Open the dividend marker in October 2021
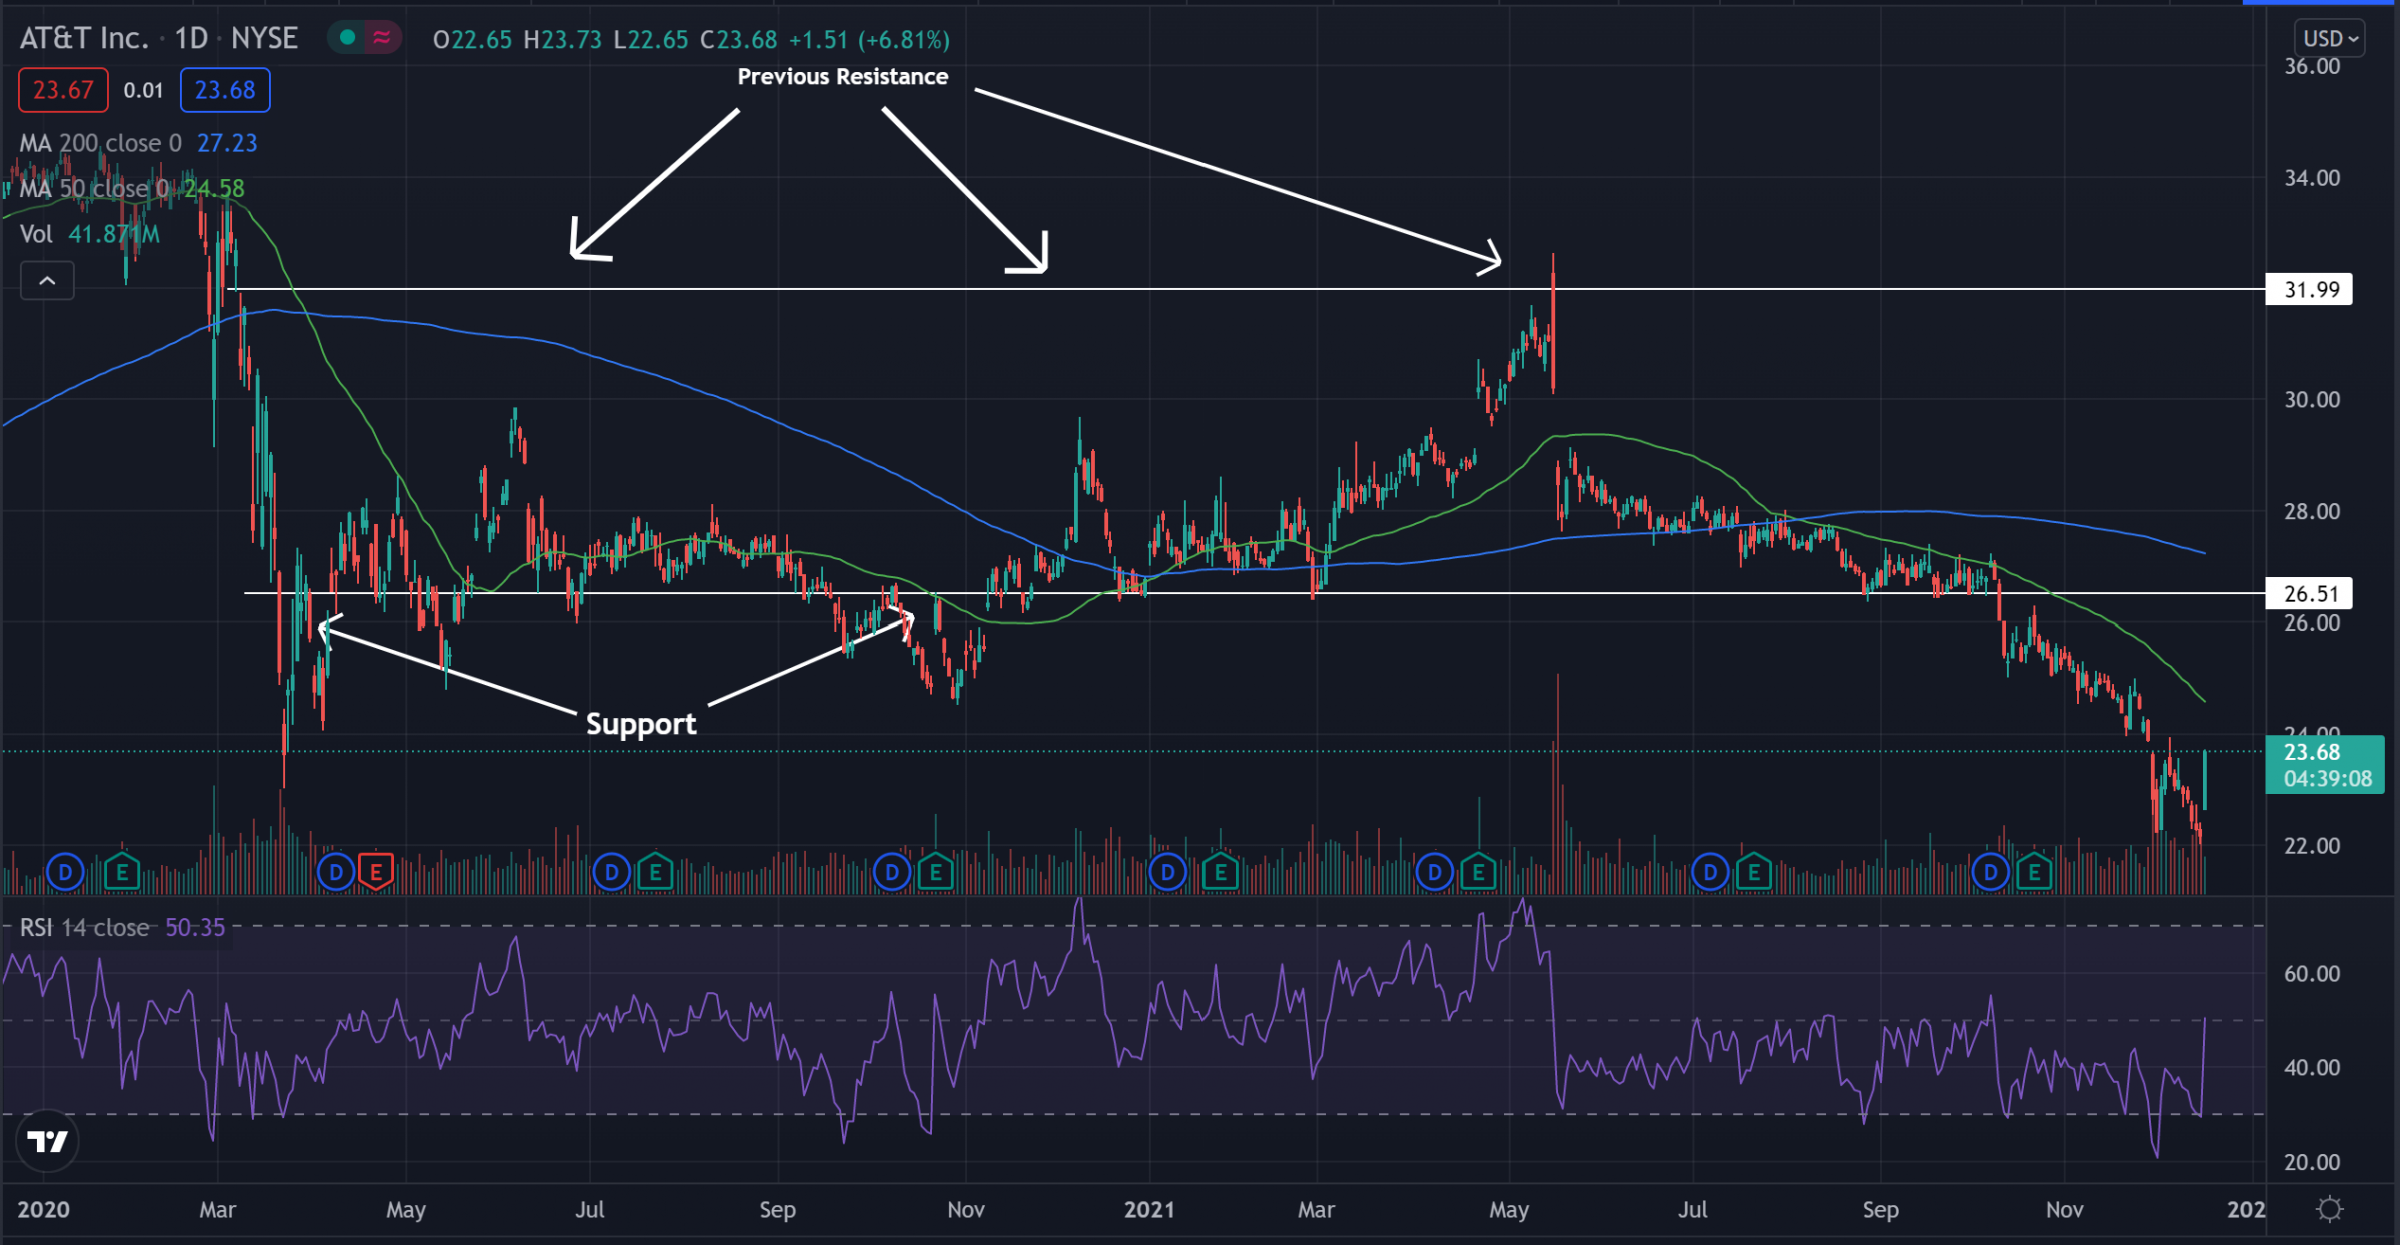This screenshot has width=2400, height=1245. tap(1990, 873)
